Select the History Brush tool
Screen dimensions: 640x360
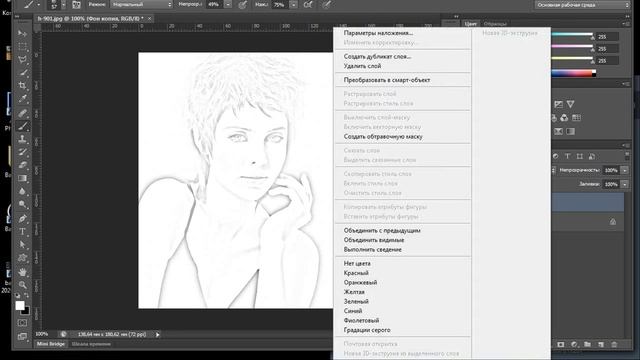tap(22, 152)
